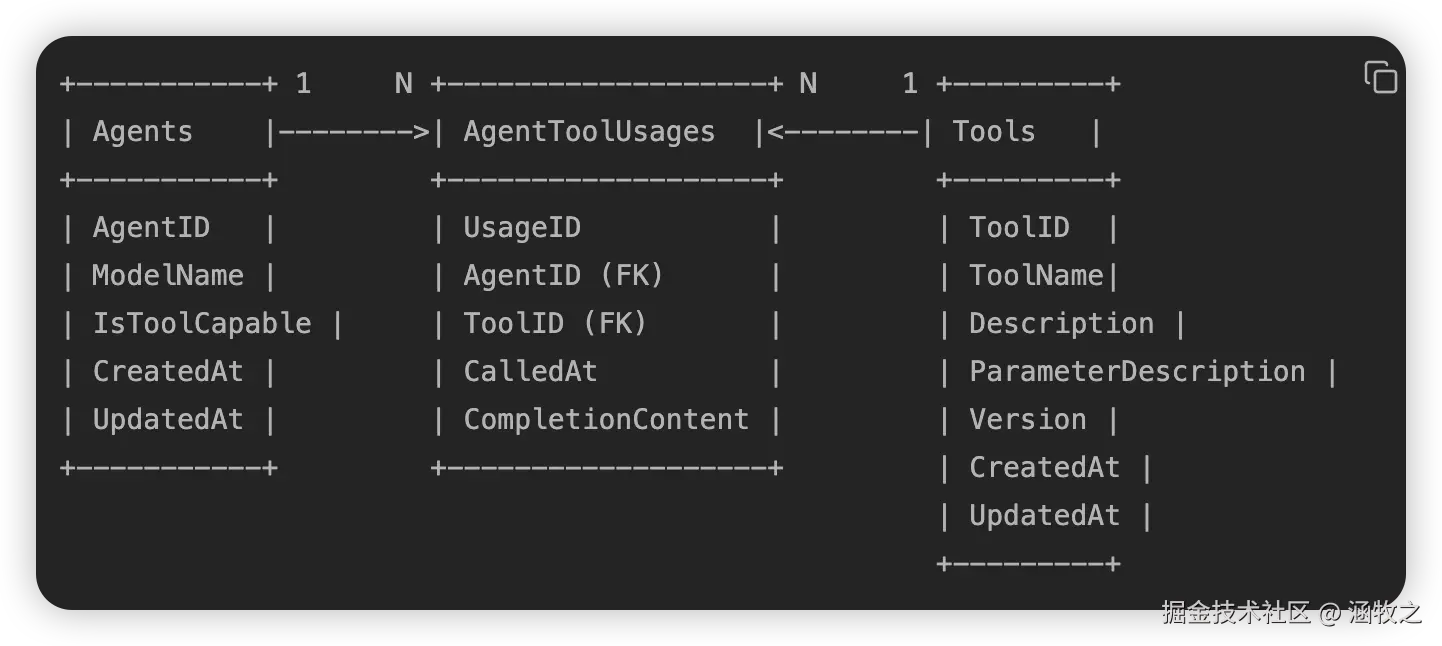Image resolution: width=1442 pixels, height=646 pixels.
Task: Click CreatedAt in the Agents table
Action: [168, 372]
